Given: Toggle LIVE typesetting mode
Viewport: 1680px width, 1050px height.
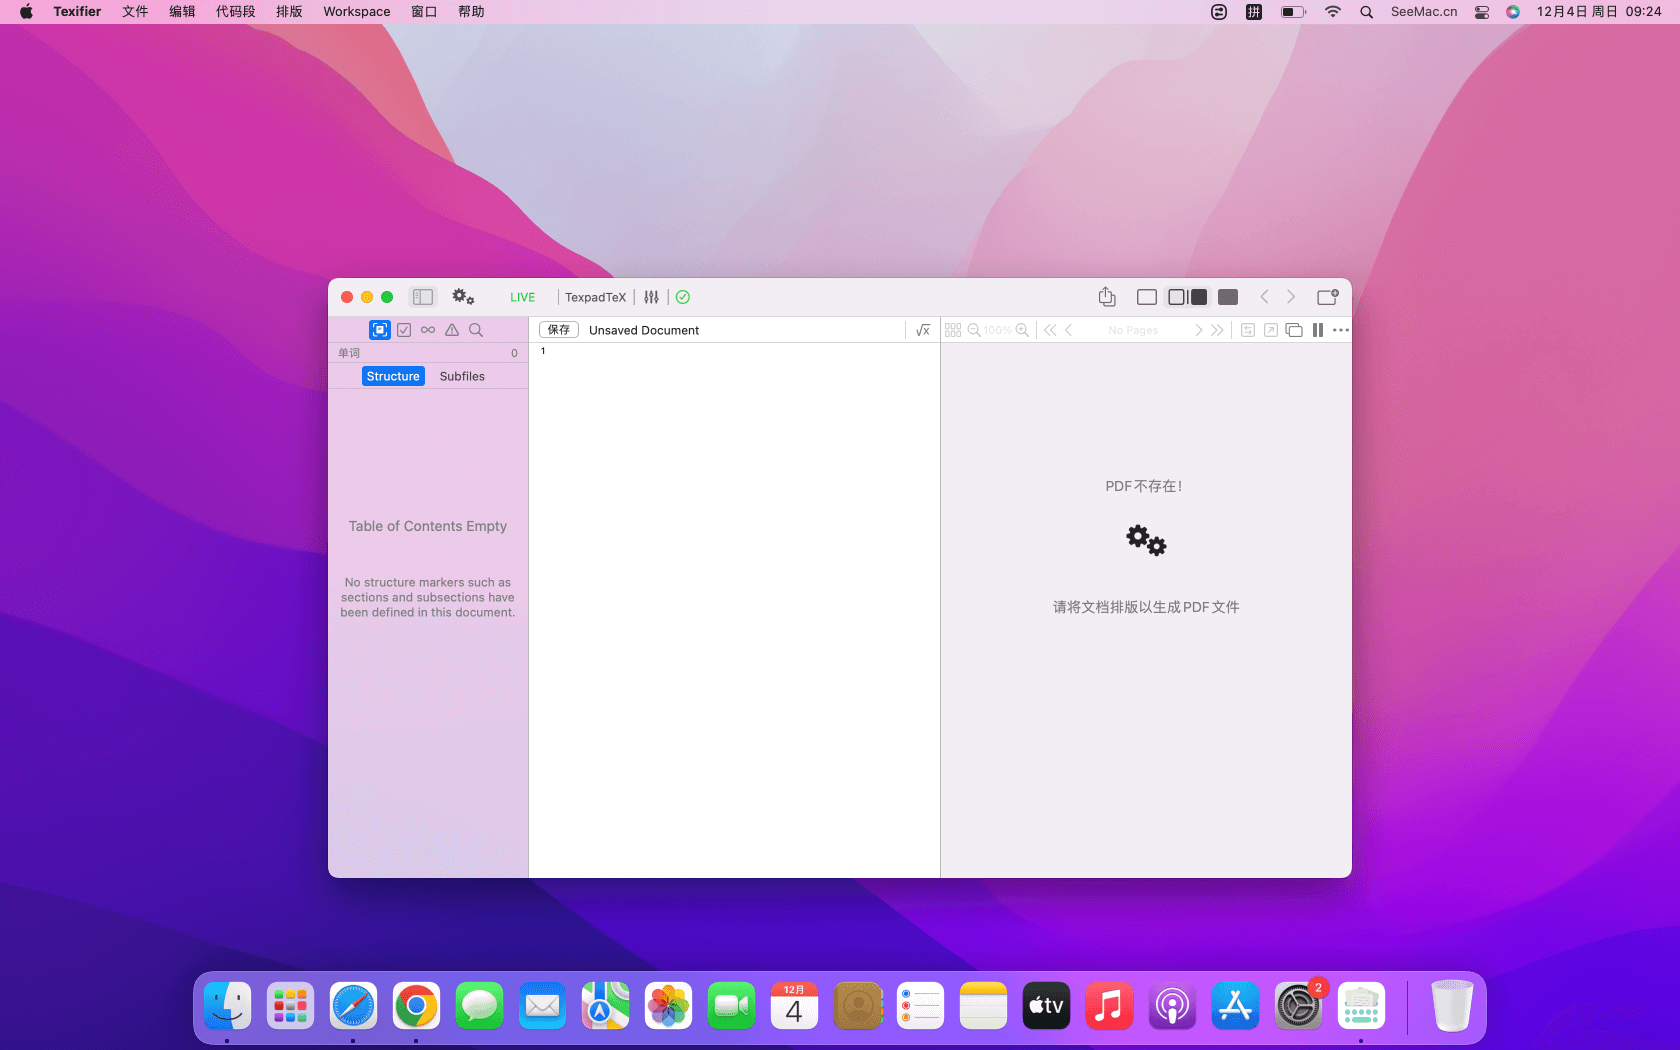Looking at the screenshot, I should [x=522, y=297].
